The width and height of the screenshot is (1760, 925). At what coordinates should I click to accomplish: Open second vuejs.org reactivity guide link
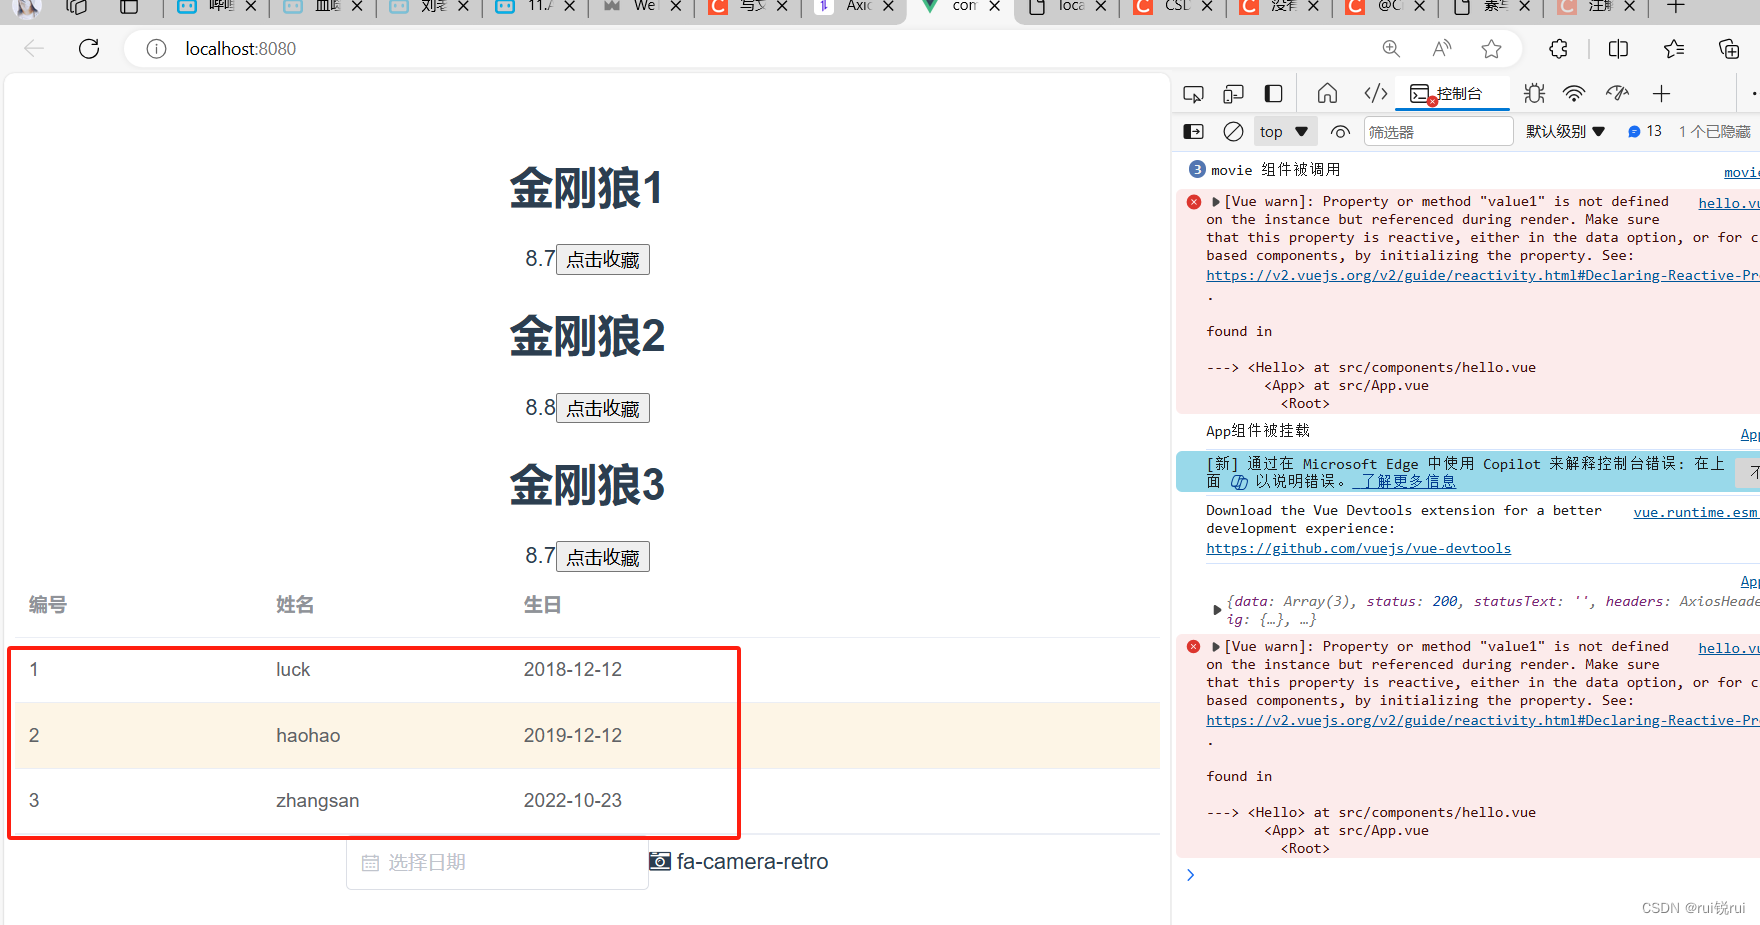click(x=1482, y=720)
